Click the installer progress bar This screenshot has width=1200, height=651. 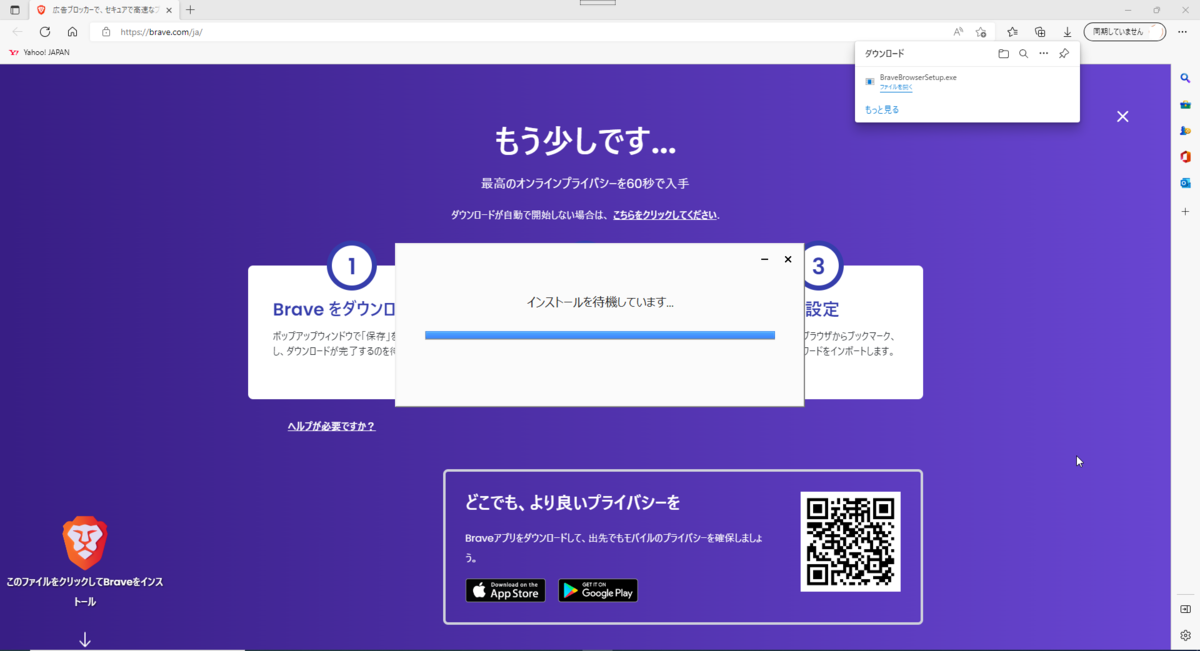point(600,336)
